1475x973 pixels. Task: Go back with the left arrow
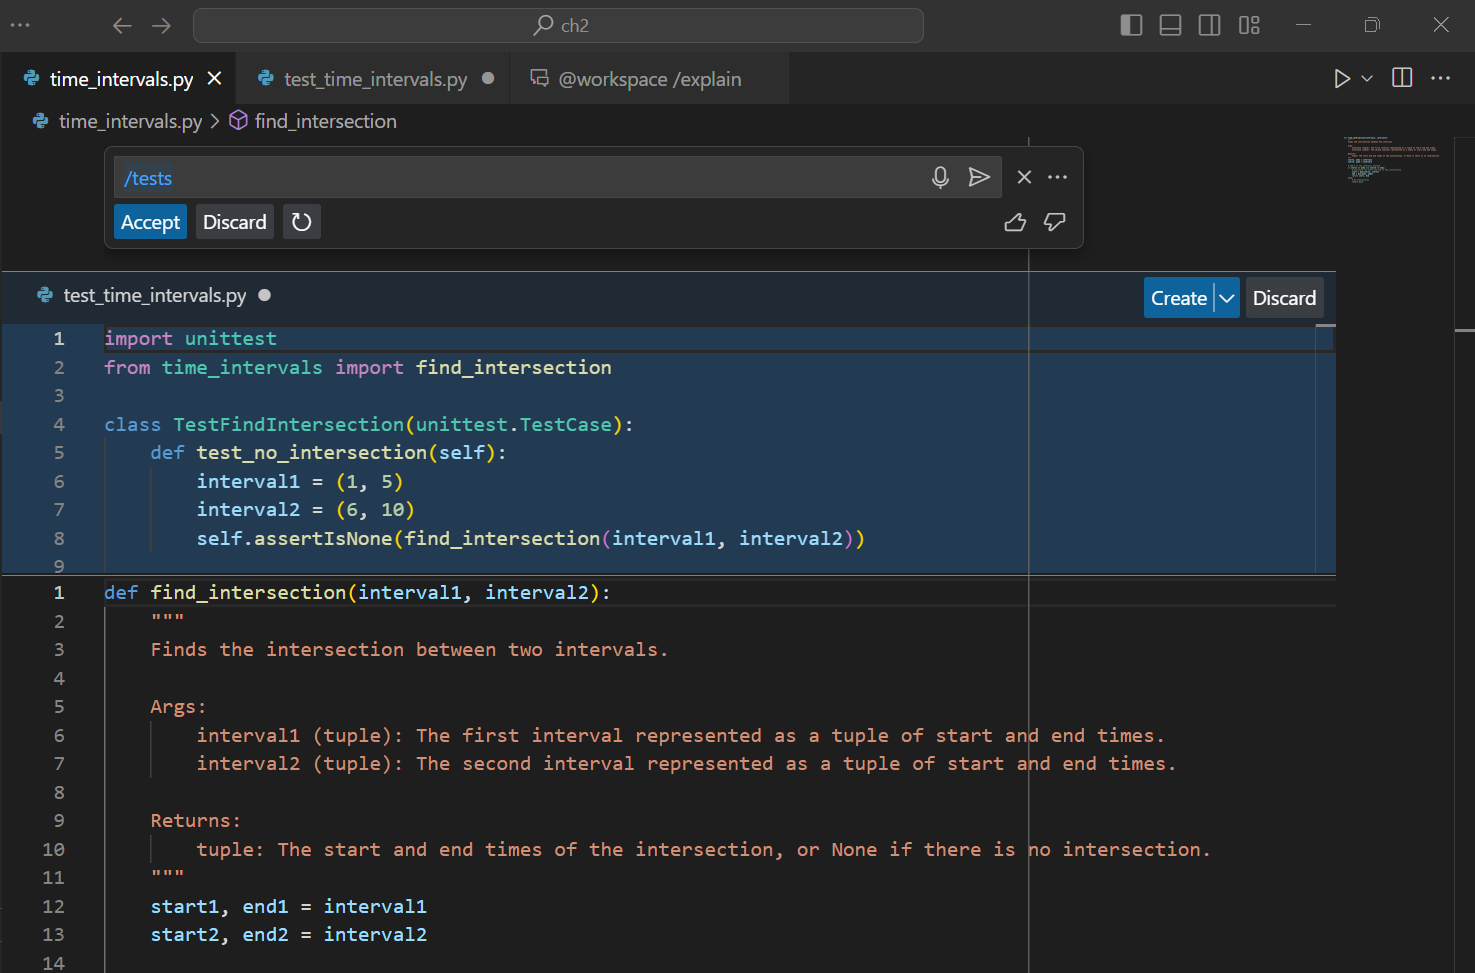(122, 25)
